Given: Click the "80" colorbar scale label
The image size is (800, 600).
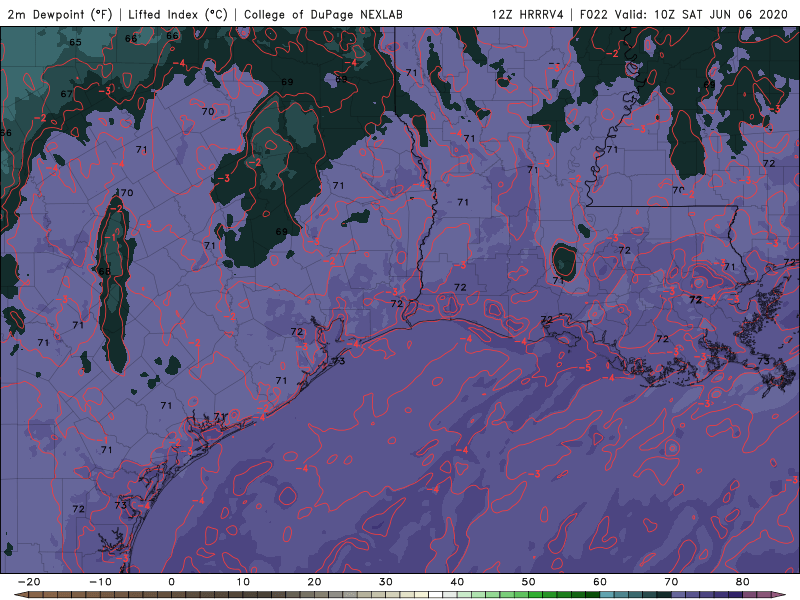Looking at the screenshot, I should click(x=743, y=582).
